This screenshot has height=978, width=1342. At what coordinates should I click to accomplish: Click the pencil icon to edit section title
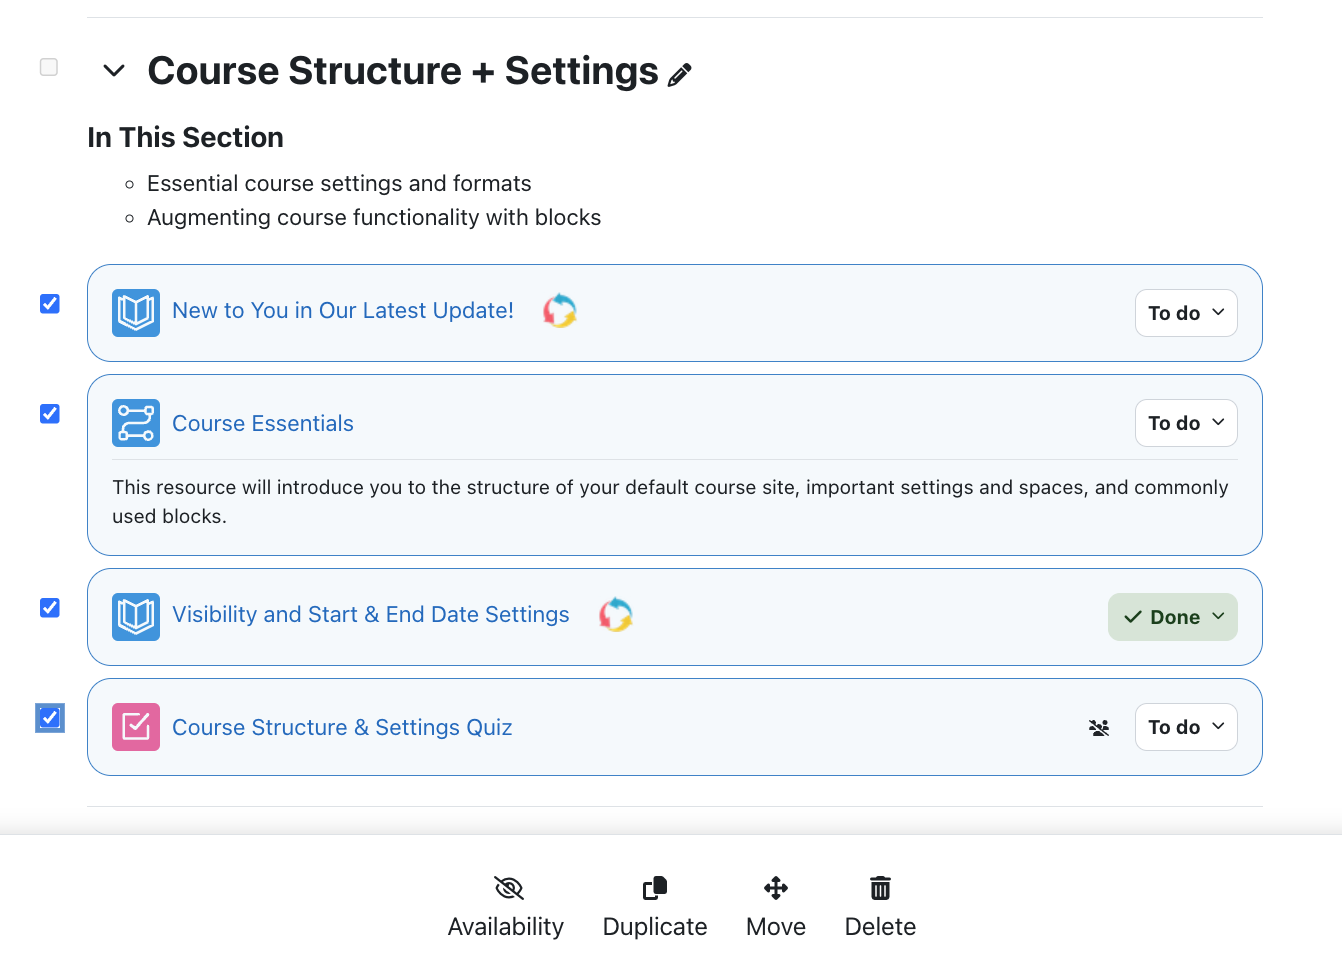tap(680, 75)
